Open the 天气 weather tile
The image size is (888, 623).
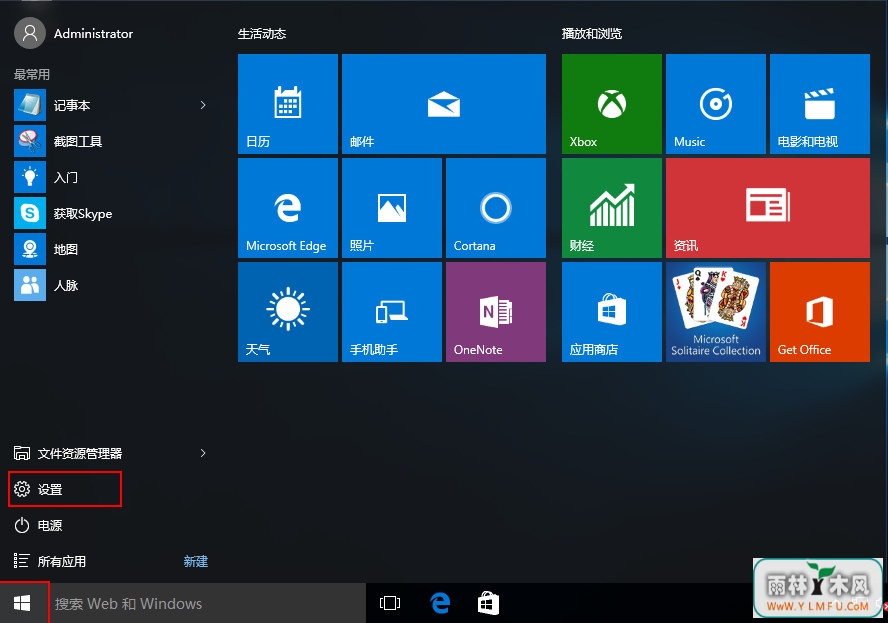coord(288,312)
